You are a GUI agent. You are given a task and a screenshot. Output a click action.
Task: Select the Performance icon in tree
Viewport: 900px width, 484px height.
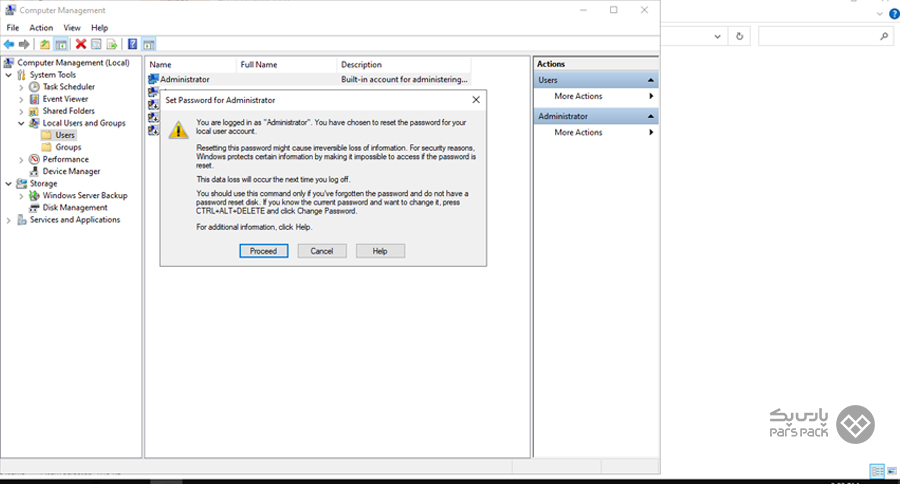coord(34,159)
